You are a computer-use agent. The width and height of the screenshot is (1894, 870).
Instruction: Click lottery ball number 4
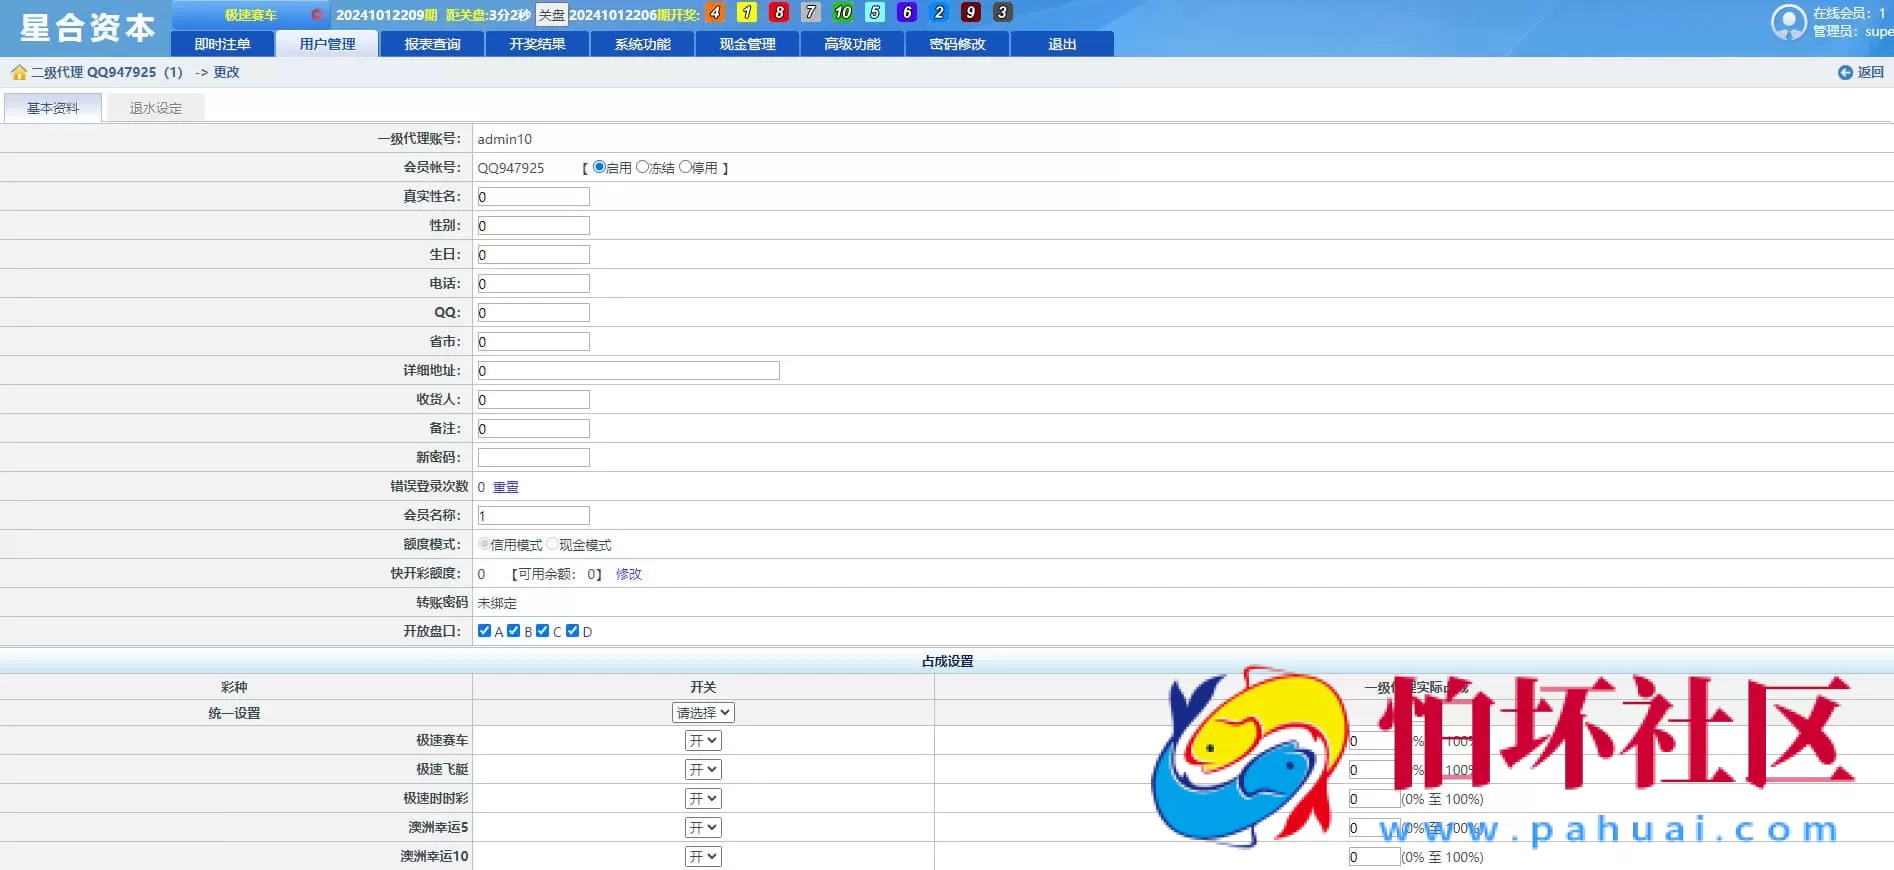714,12
